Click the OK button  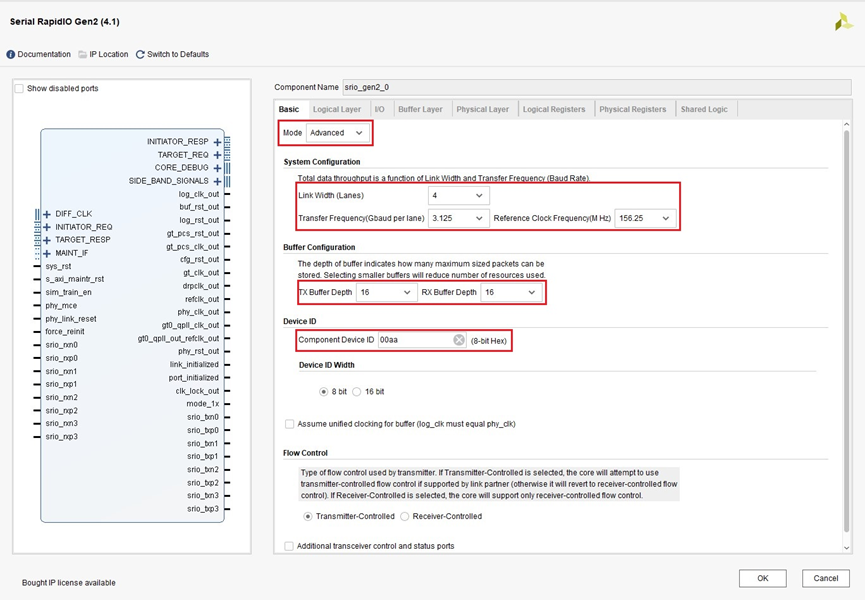(762, 578)
